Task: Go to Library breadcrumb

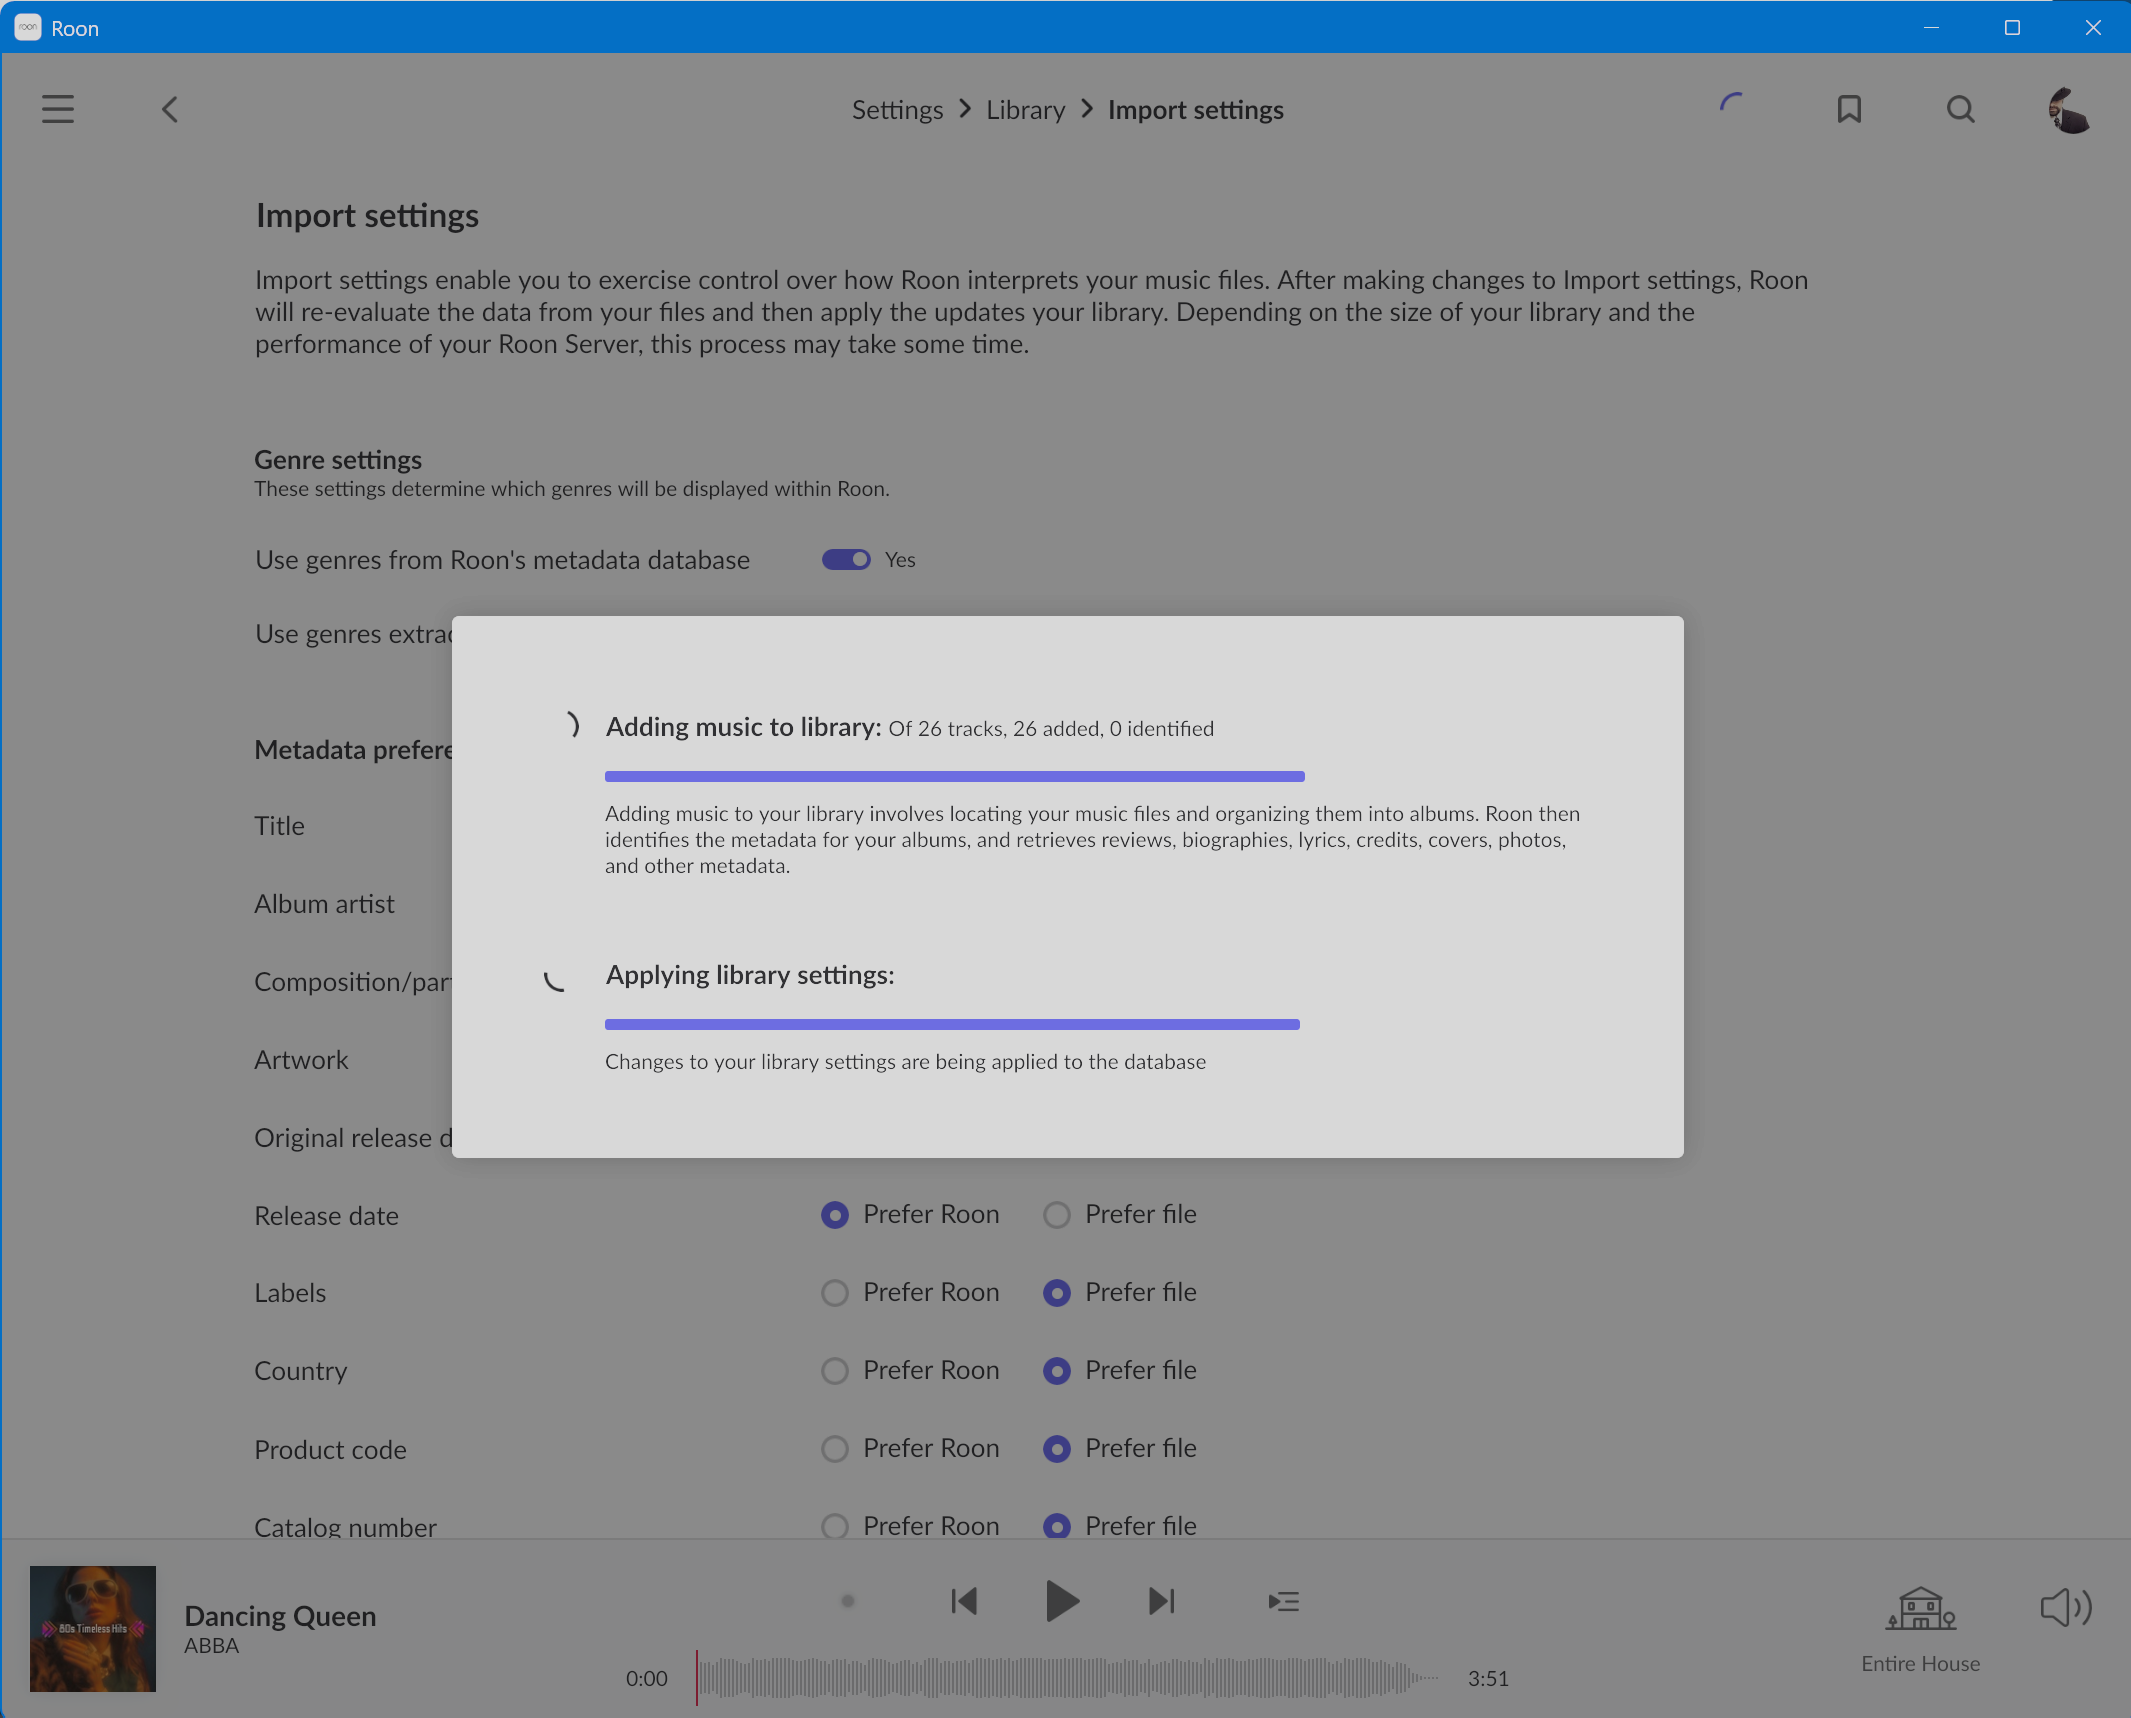Action: click(x=1025, y=110)
